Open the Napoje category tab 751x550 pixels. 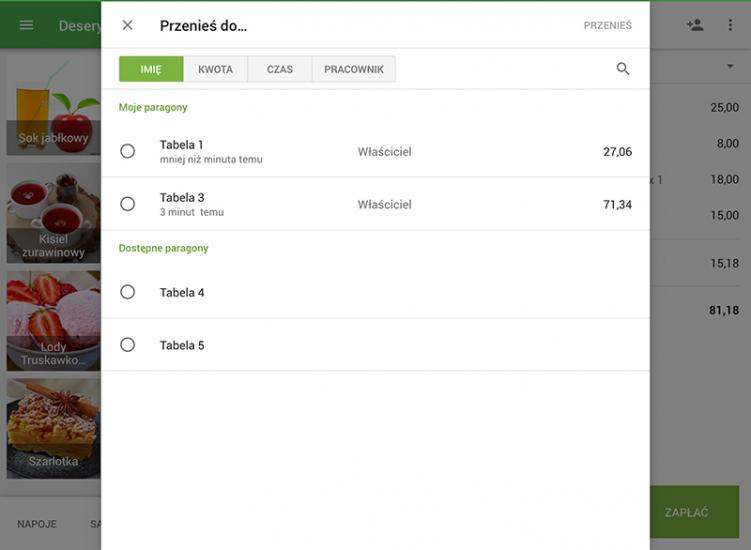pos(37,524)
